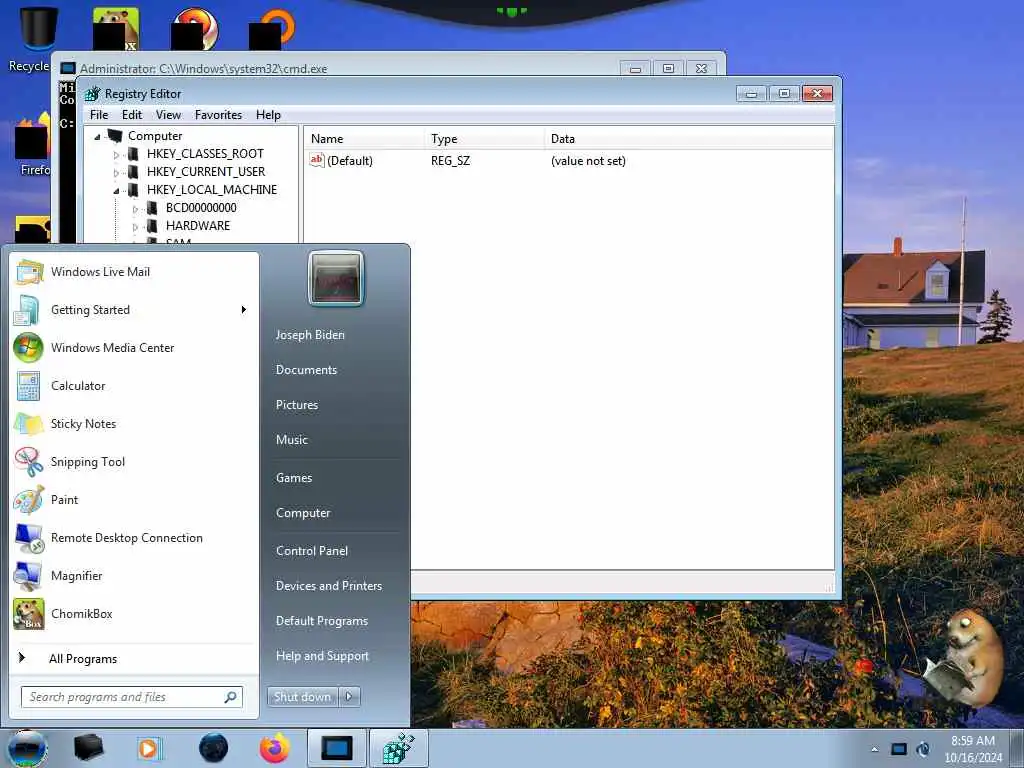The image size is (1024, 768).
Task: Open the Favorites menu
Action: coord(218,115)
